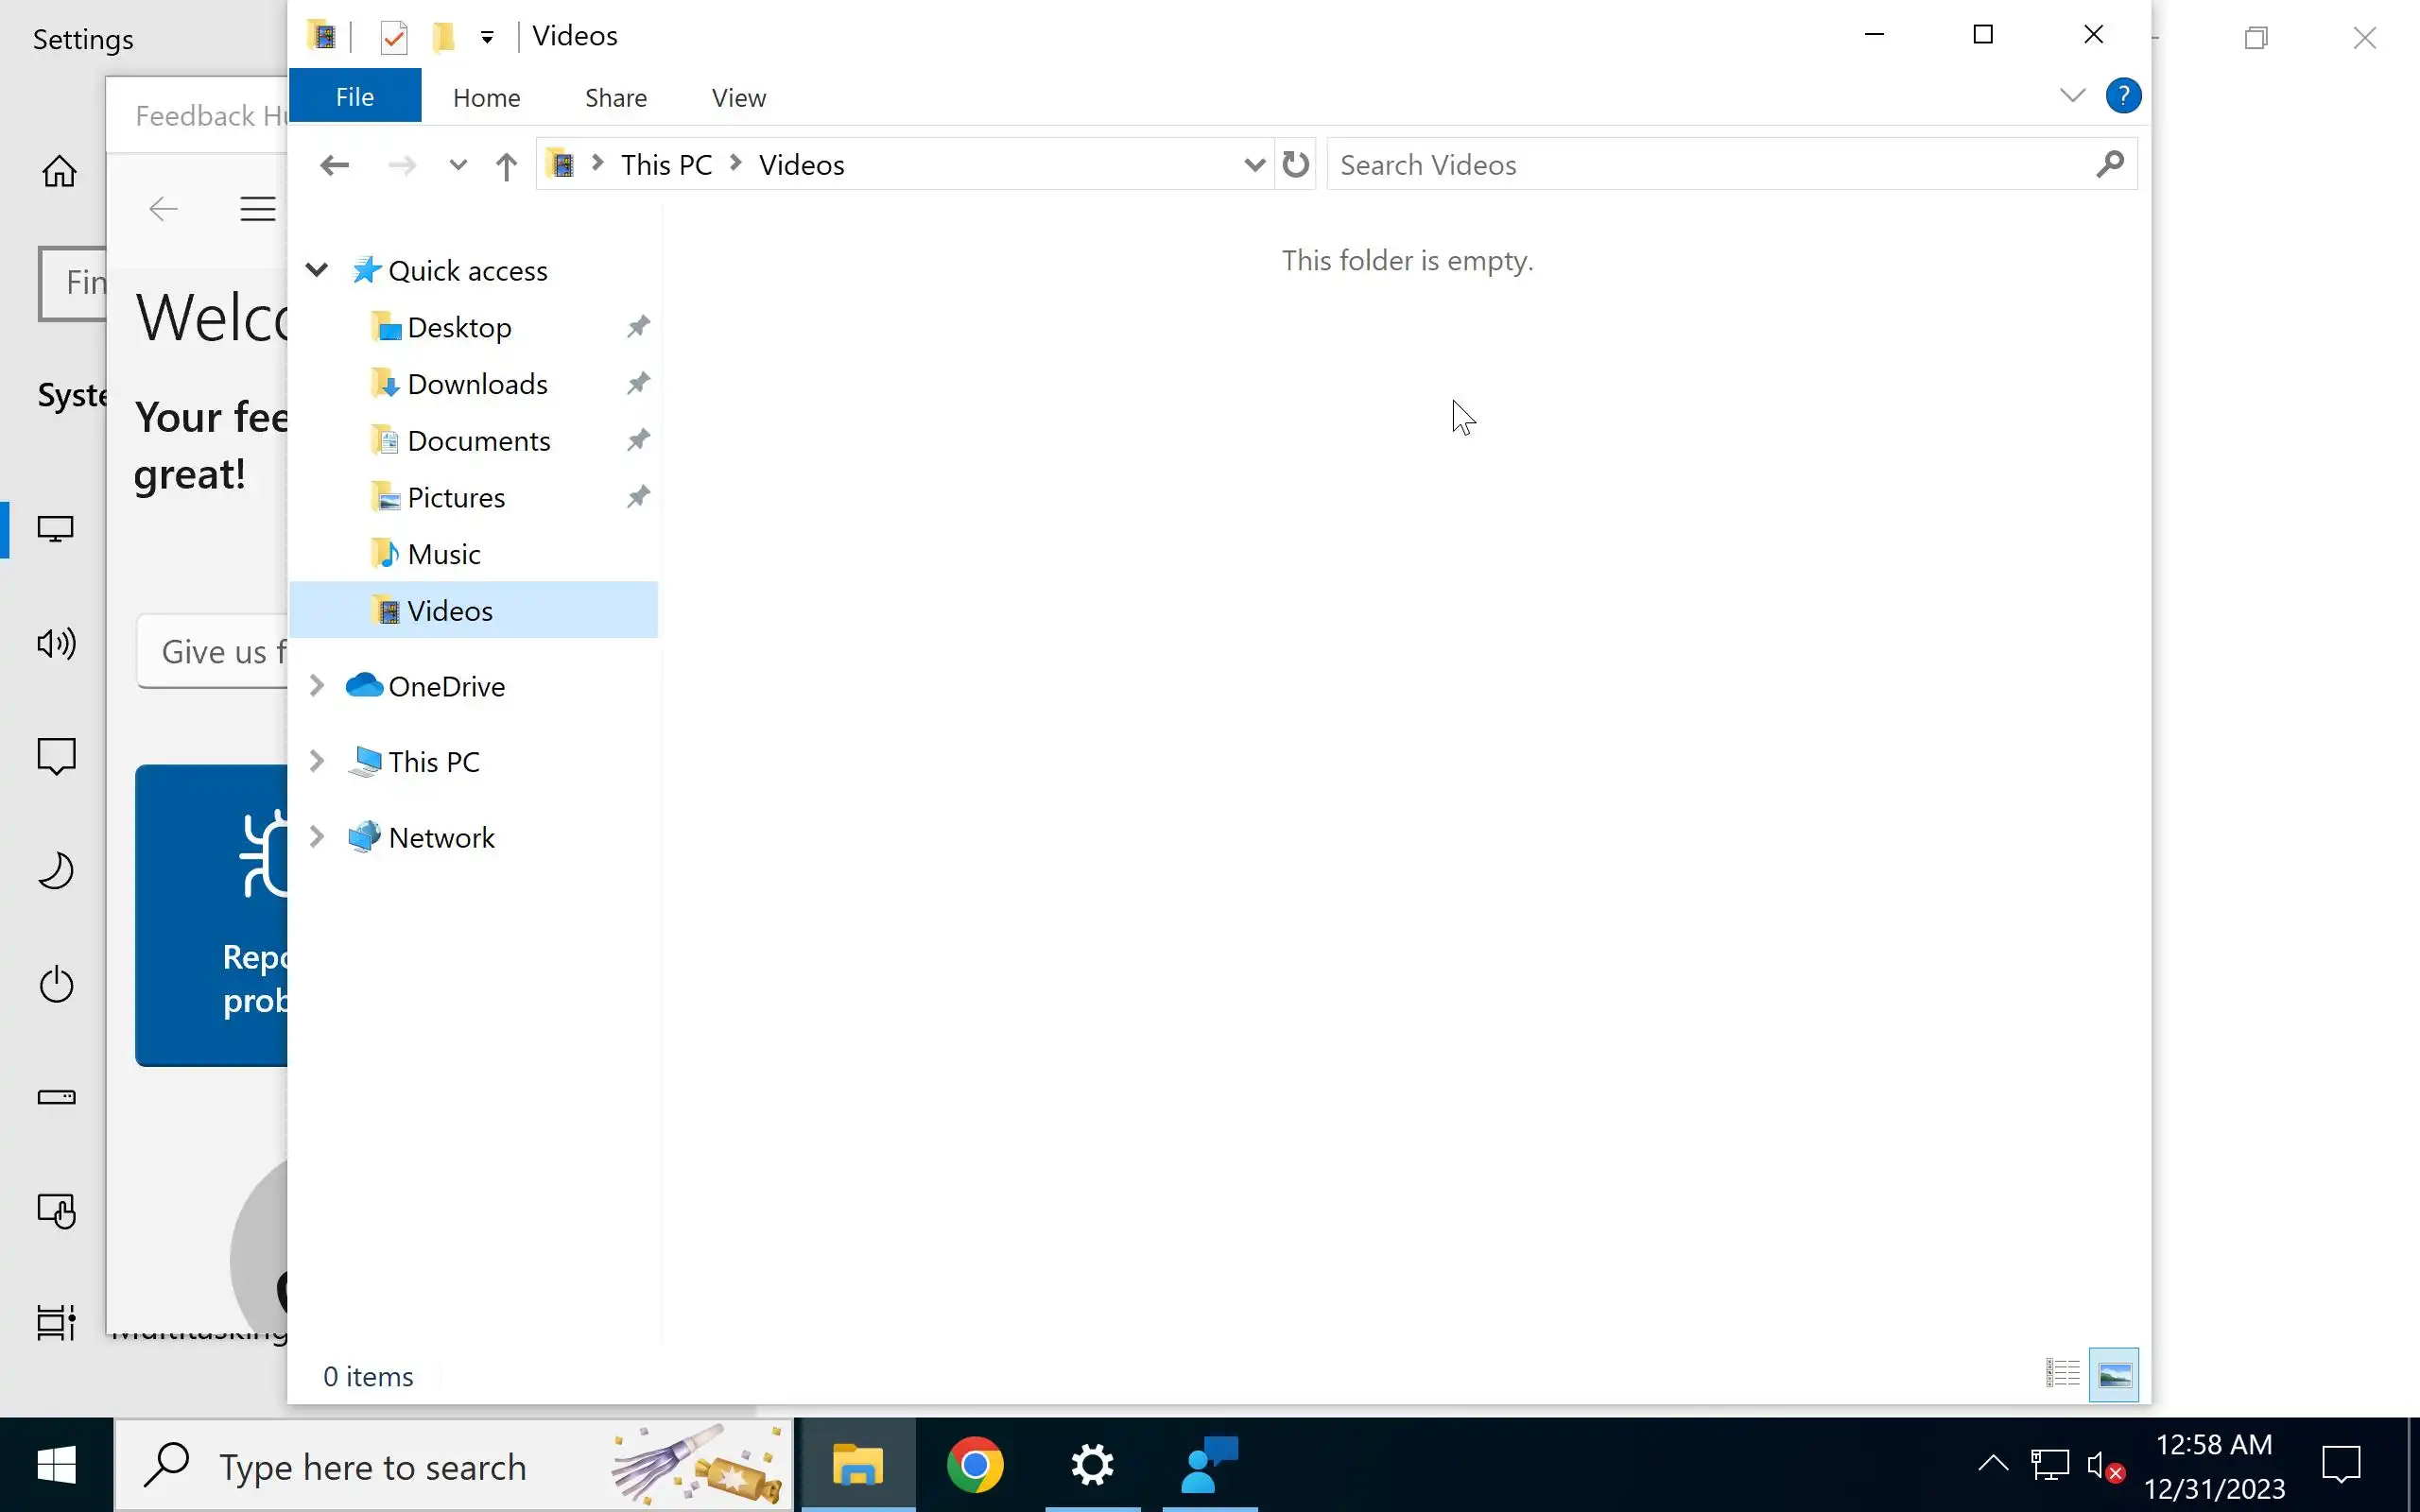Expand the ribbon using the chevron
This screenshot has height=1512, width=2420.
pos(2072,96)
